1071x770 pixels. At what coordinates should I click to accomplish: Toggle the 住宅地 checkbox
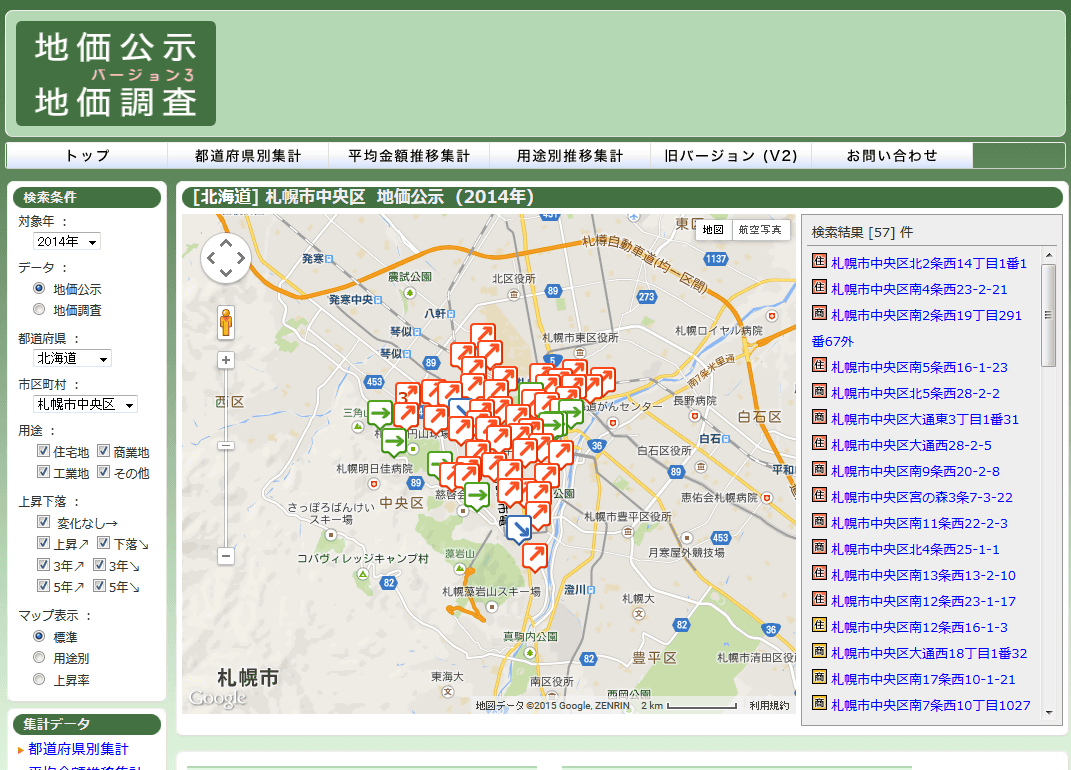44,451
